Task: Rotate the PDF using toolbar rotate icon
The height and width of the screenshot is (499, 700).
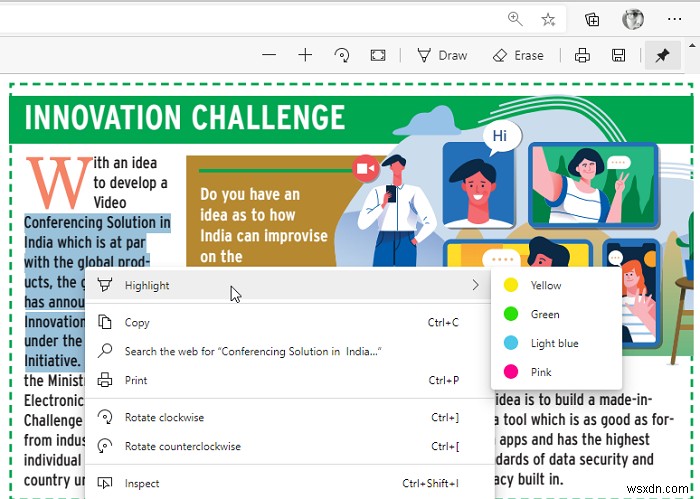Action: coord(342,55)
